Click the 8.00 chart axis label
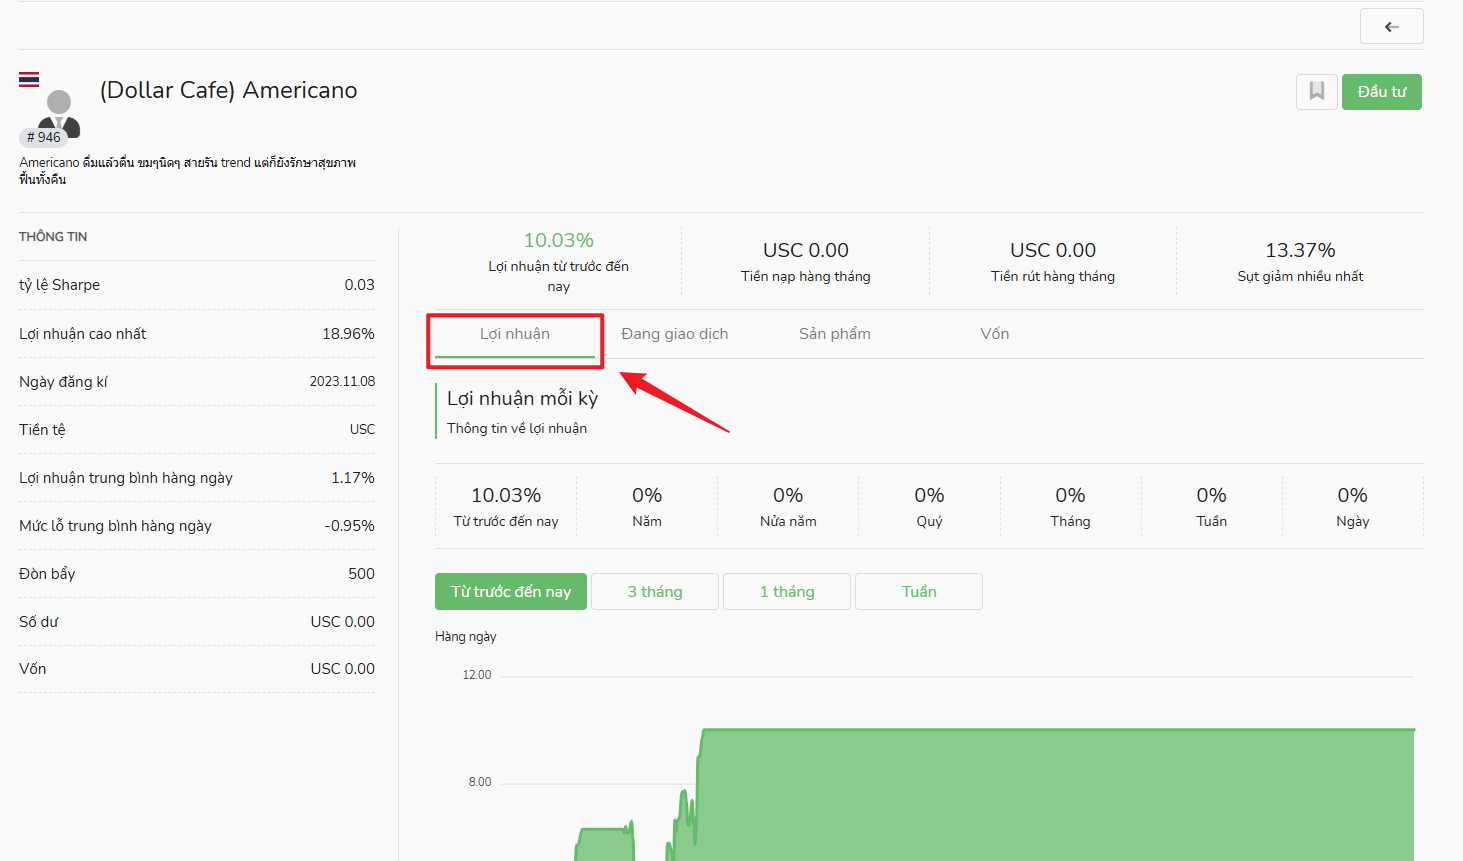This screenshot has height=861, width=1463. [x=480, y=782]
